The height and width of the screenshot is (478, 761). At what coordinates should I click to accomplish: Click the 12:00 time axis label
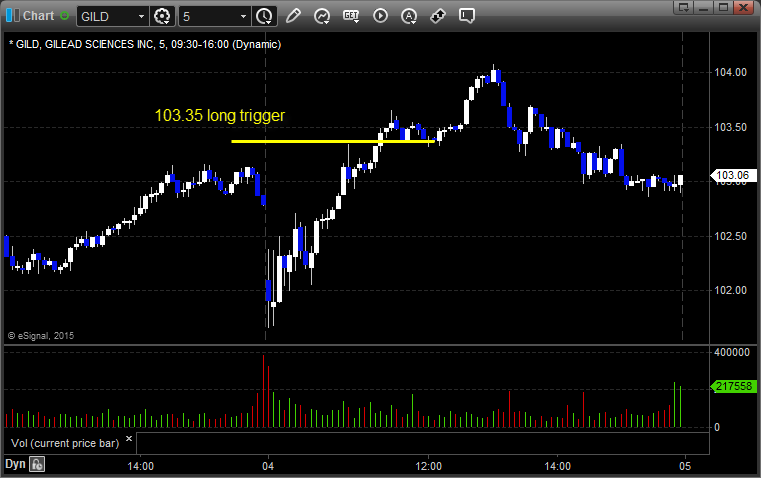pyautogui.click(x=429, y=466)
